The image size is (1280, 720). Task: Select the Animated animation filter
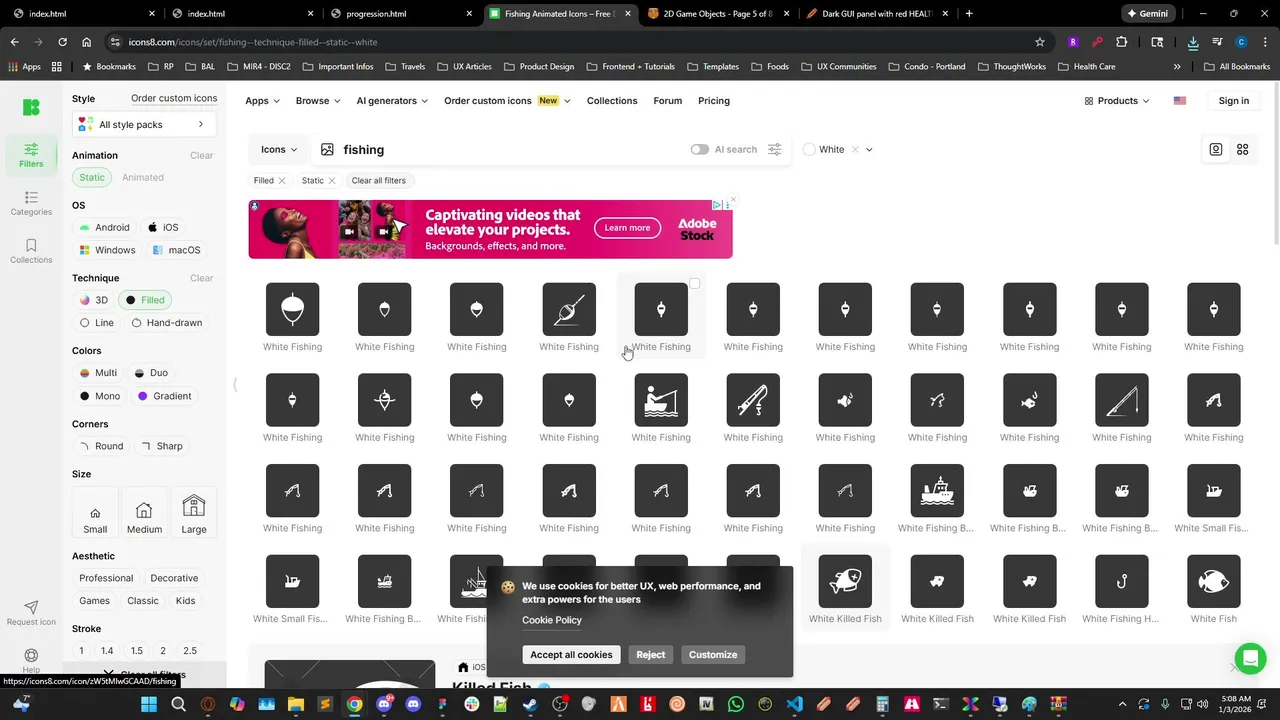143,177
